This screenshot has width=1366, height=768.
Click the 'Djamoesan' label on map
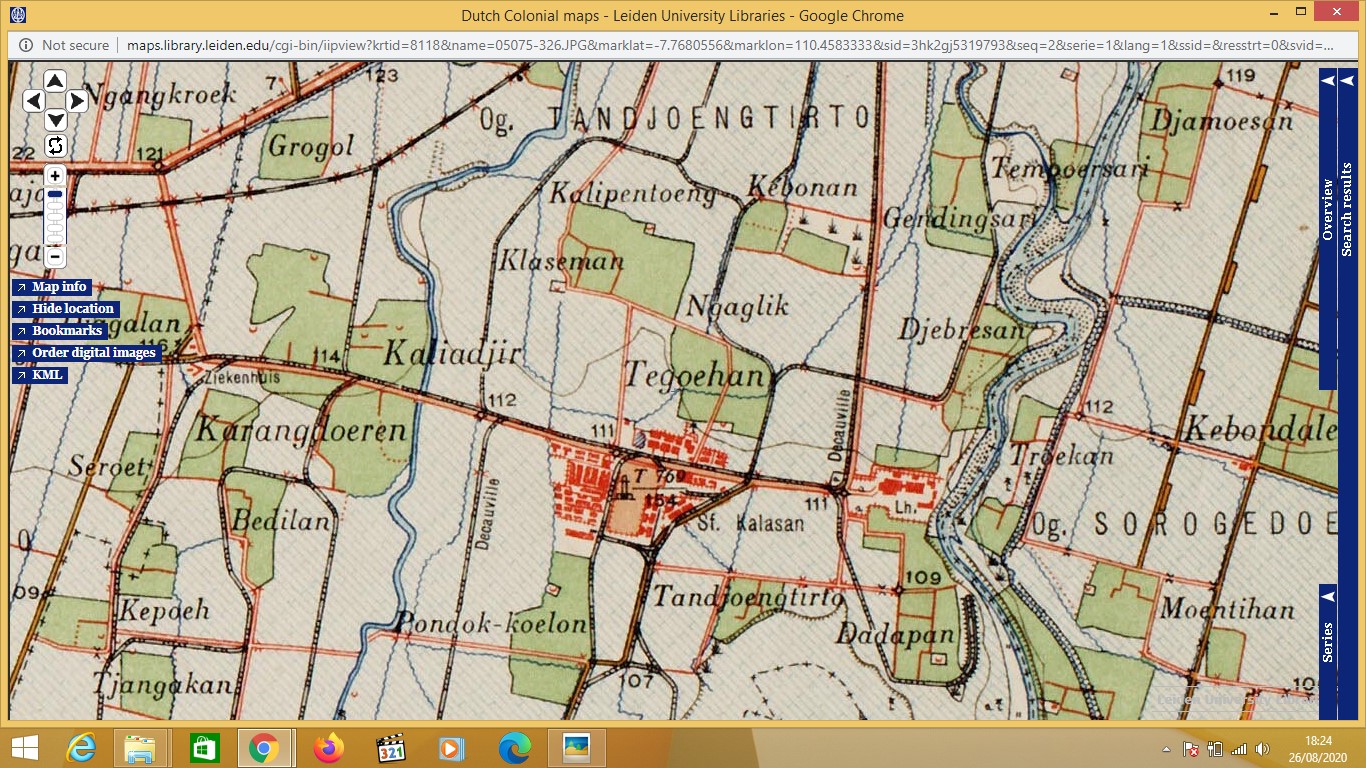tap(1221, 120)
